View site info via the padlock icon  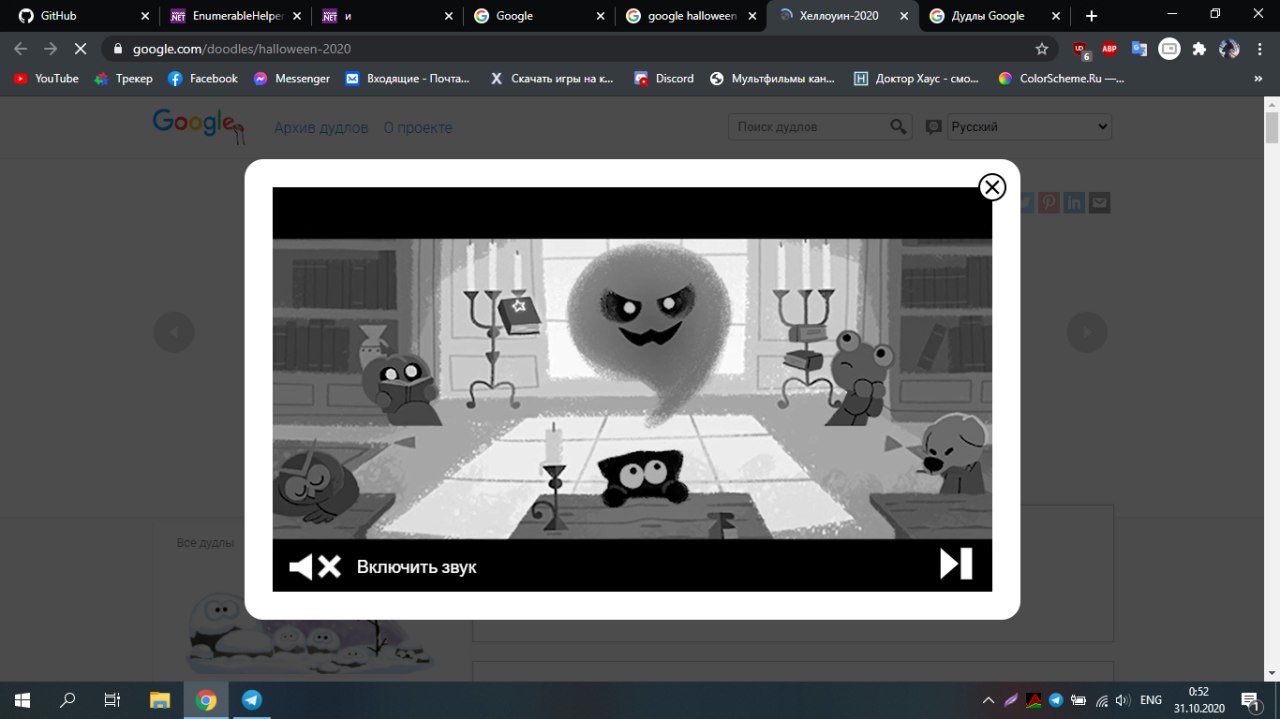click(x=118, y=48)
